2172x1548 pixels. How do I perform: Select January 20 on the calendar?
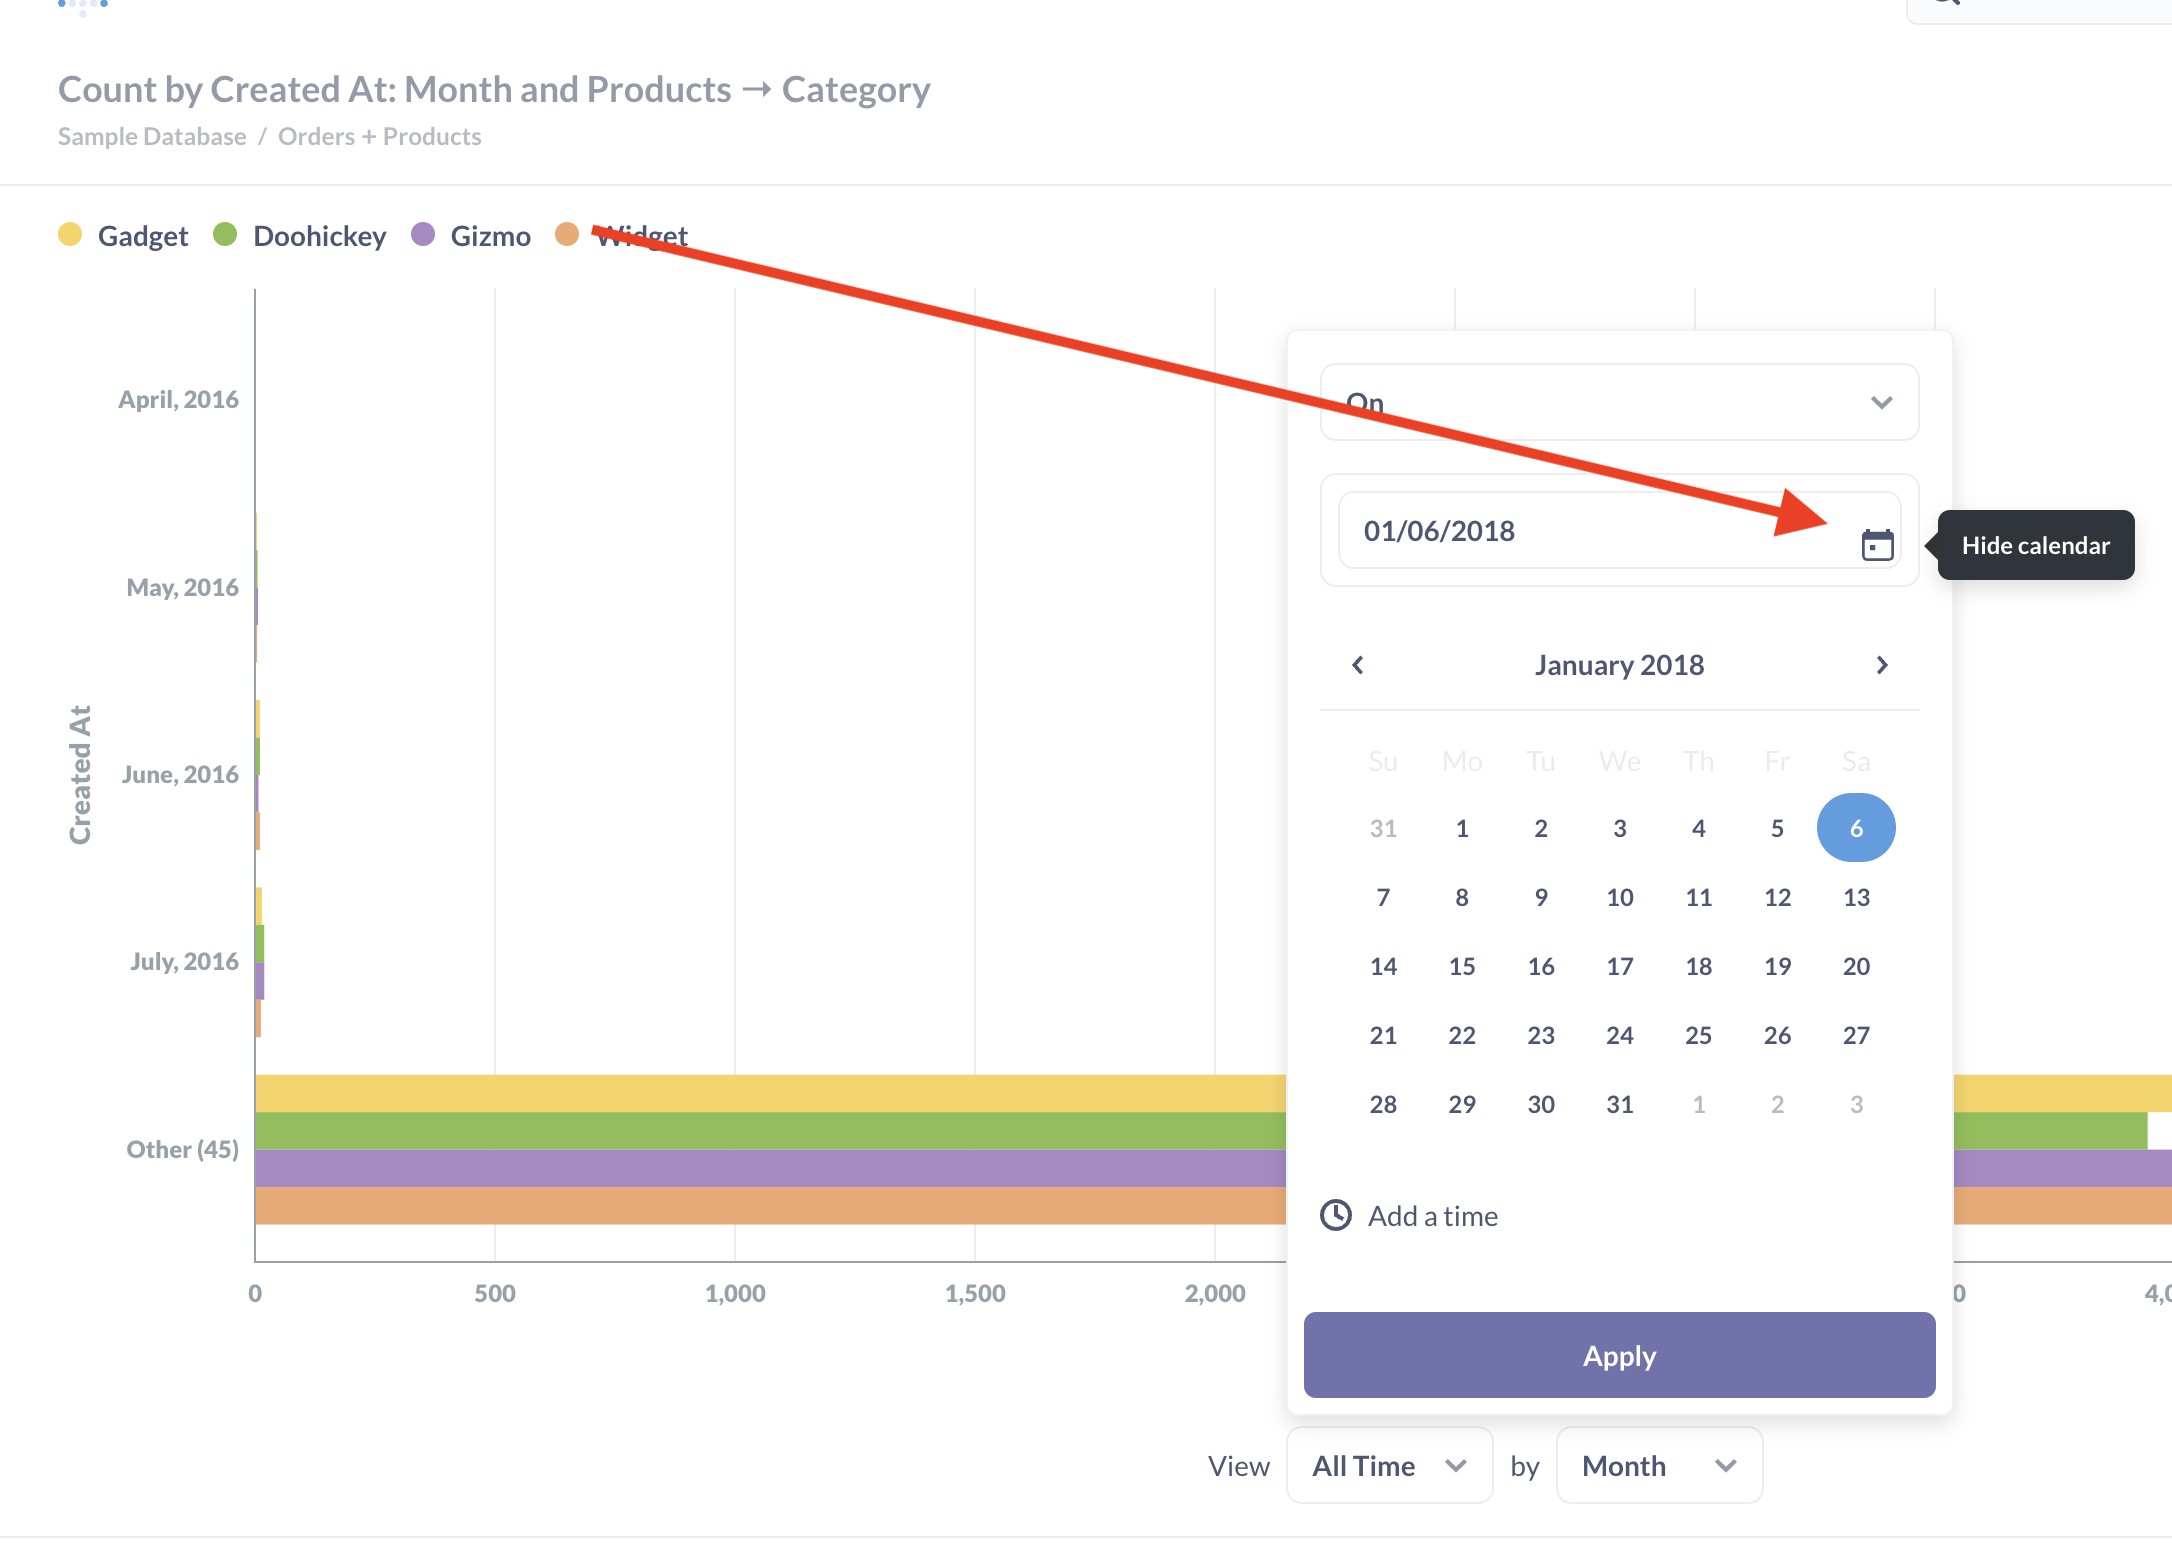[1856, 966]
